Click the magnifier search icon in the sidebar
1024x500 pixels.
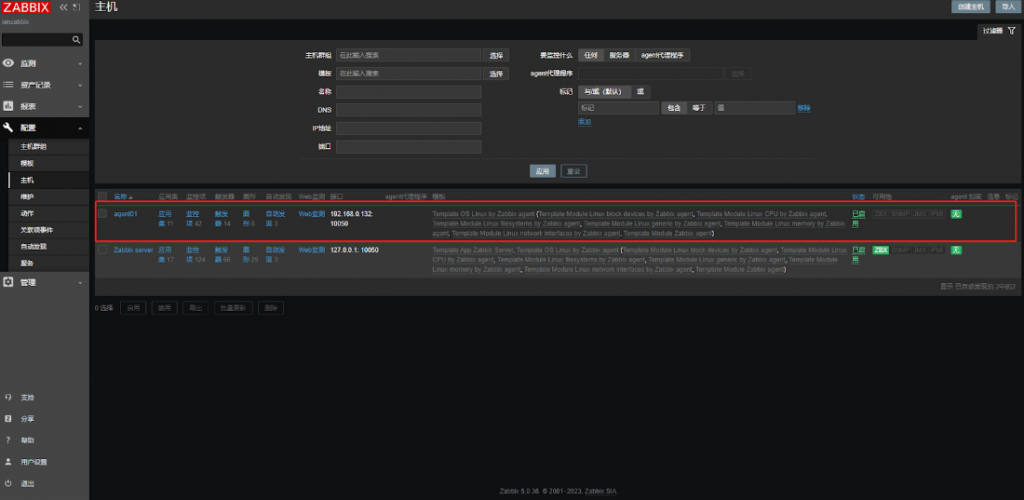click(76, 40)
